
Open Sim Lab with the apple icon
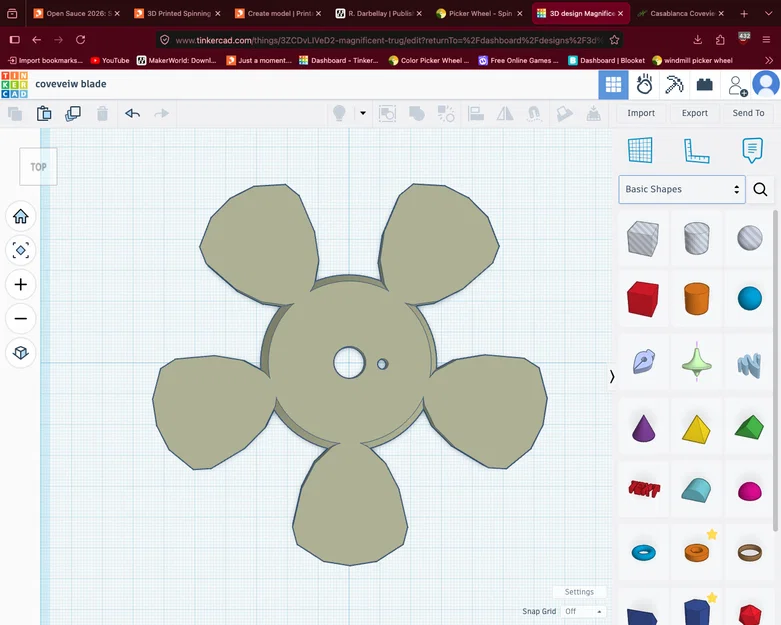[644, 85]
